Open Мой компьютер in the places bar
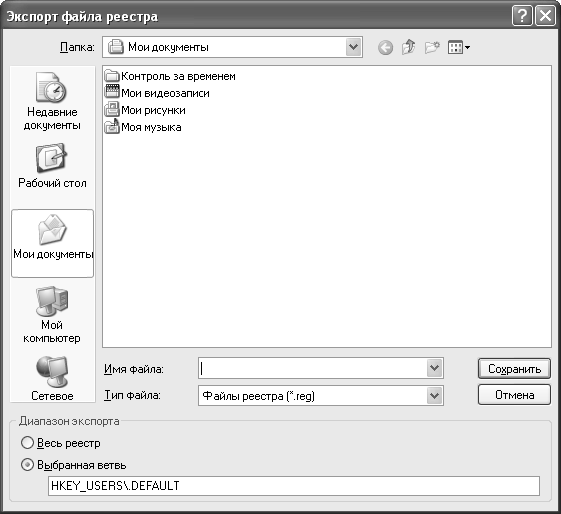This screenshot has height=514, width=561. point(52,315)
